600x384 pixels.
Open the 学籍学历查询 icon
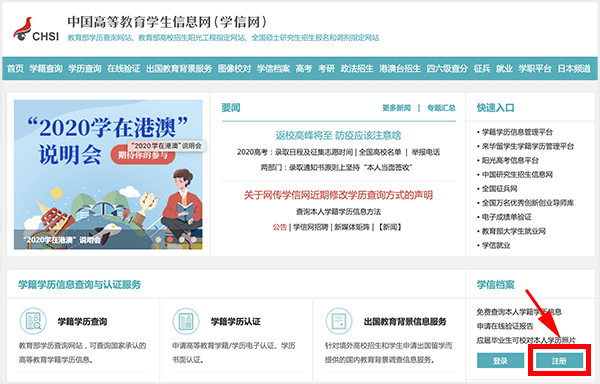pyautogui.click(x=33, y=321)
